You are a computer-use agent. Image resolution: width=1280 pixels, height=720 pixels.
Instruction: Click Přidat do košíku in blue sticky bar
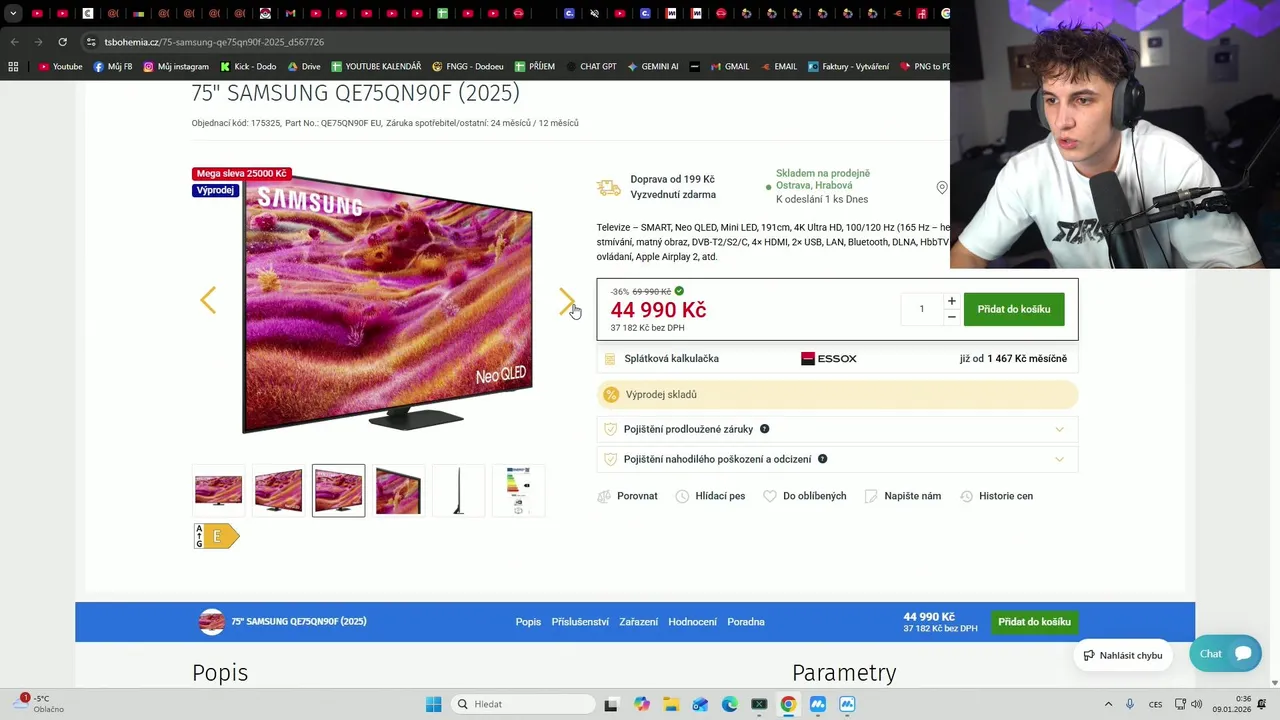point(1034,622)
